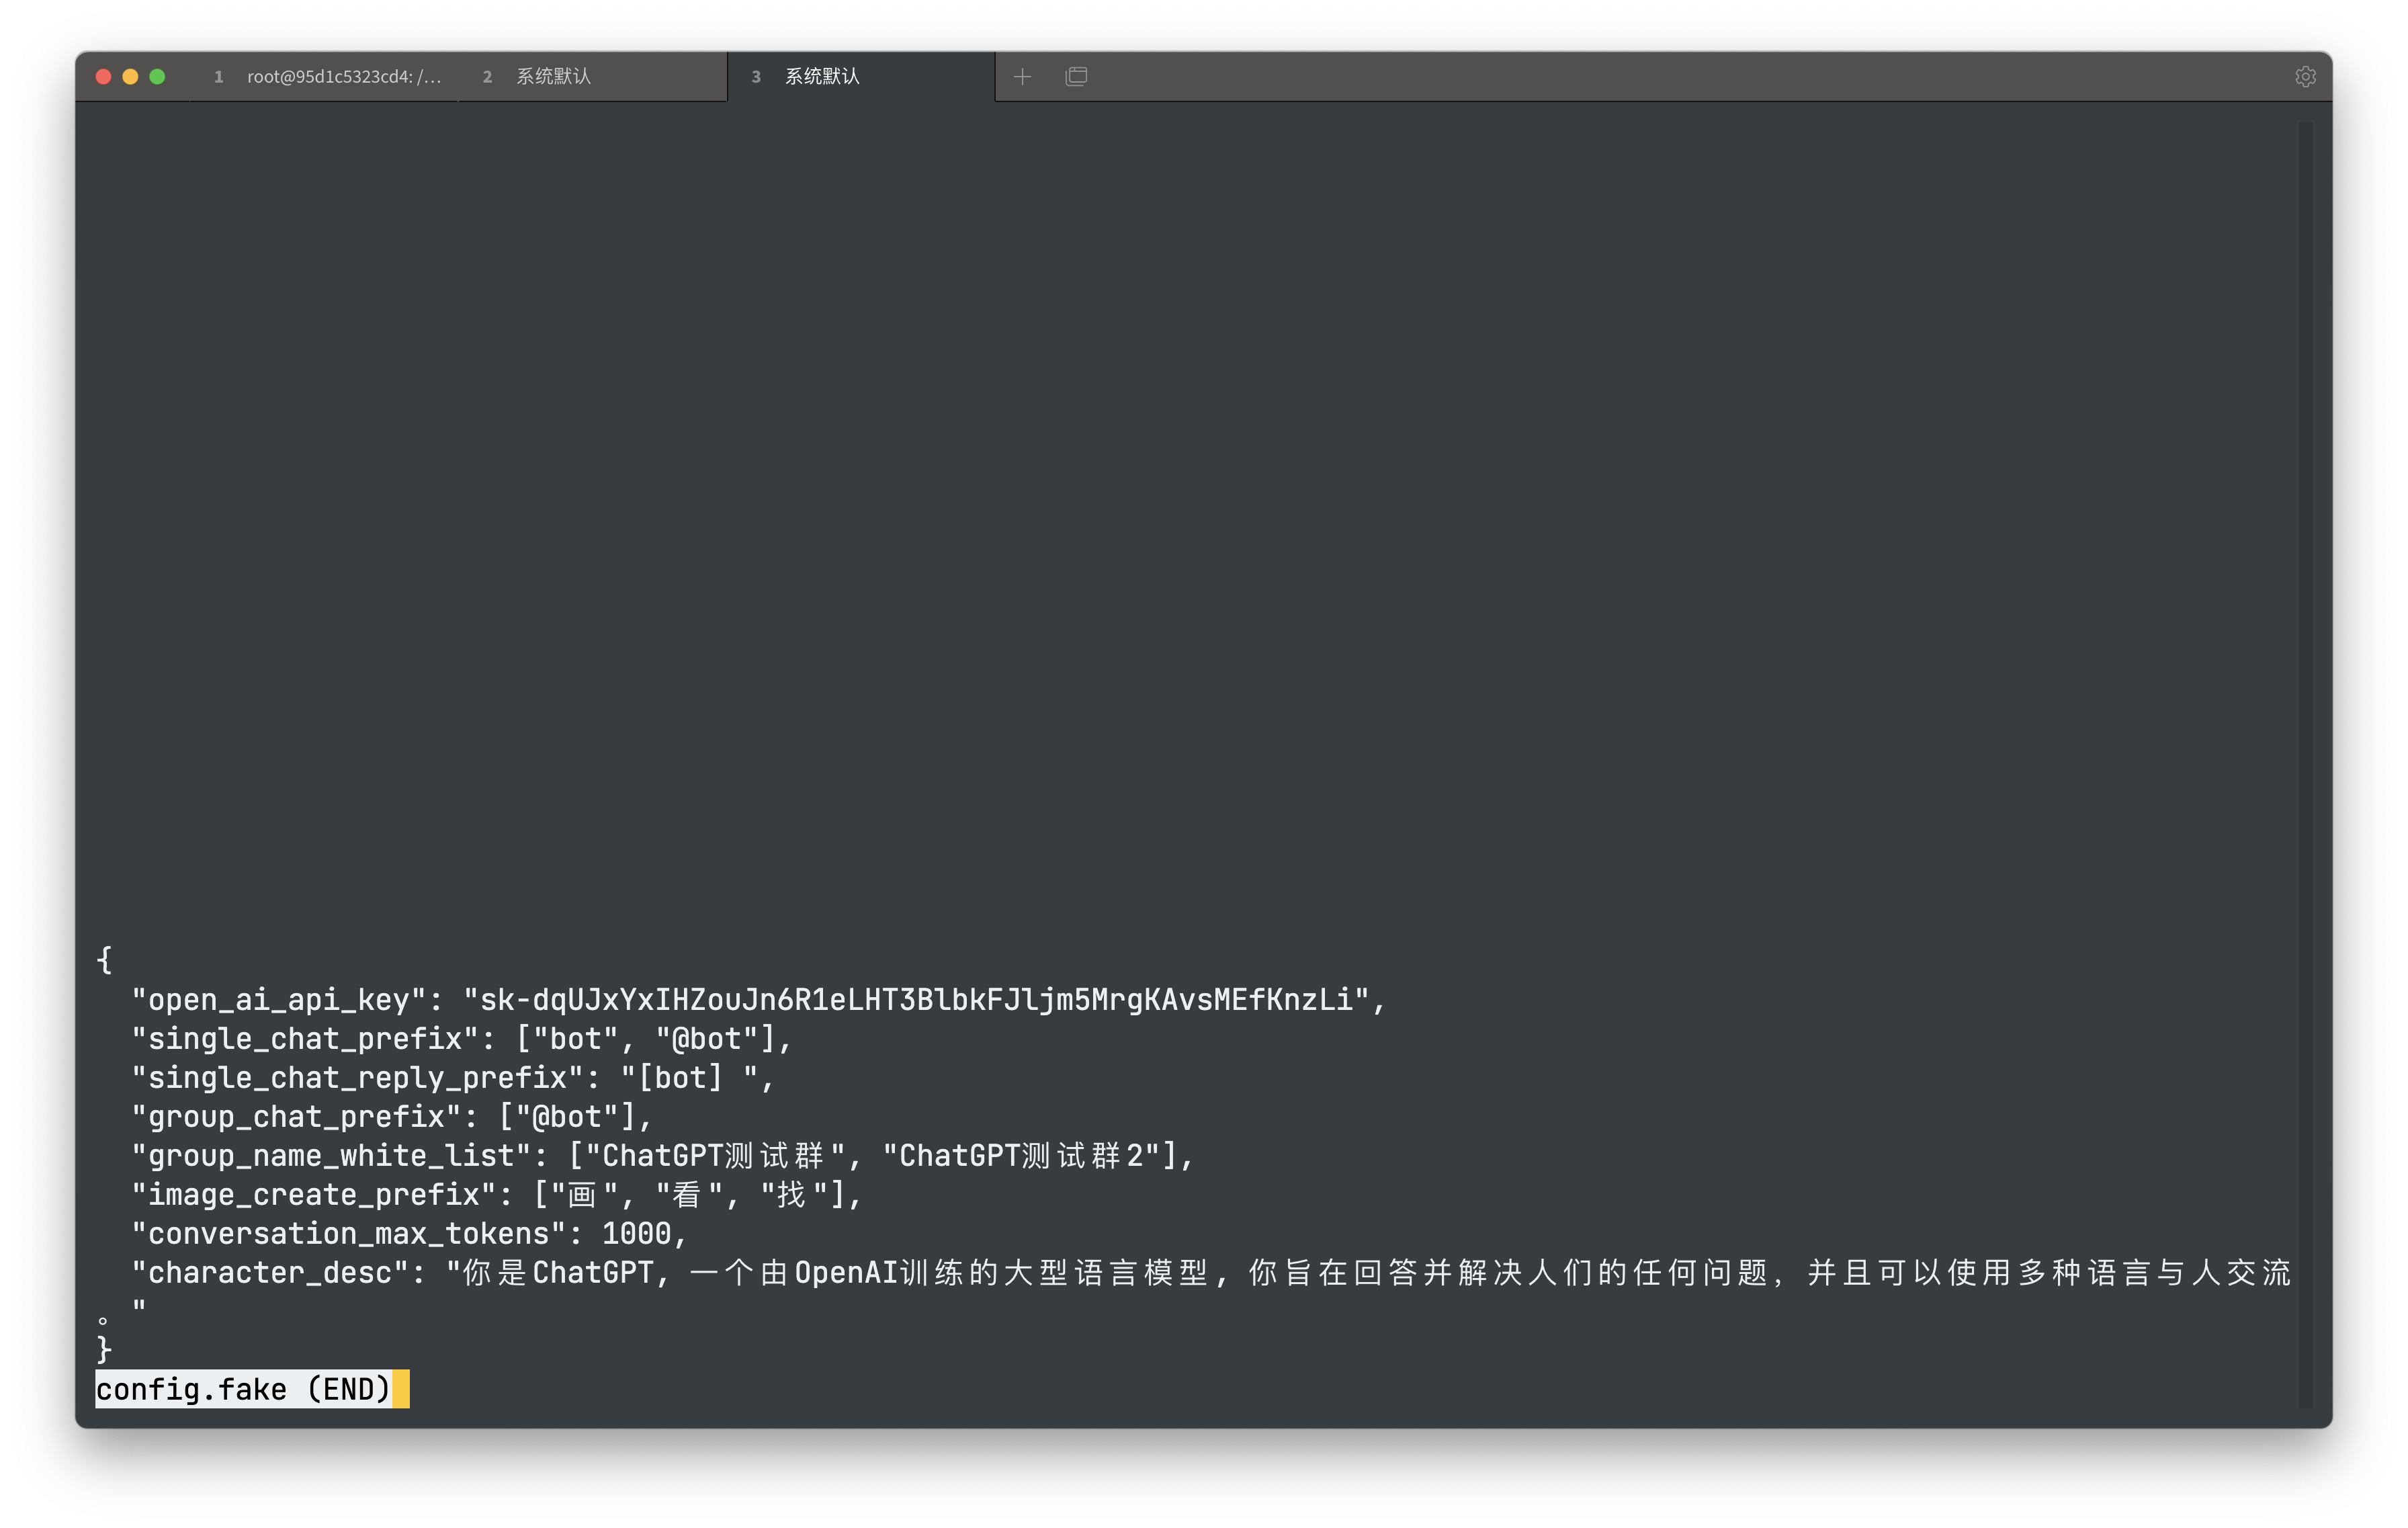Switch to tab 1 root@95d1c5323cd4
This screenshot has width=2408, height=1528.
point(326,77)
